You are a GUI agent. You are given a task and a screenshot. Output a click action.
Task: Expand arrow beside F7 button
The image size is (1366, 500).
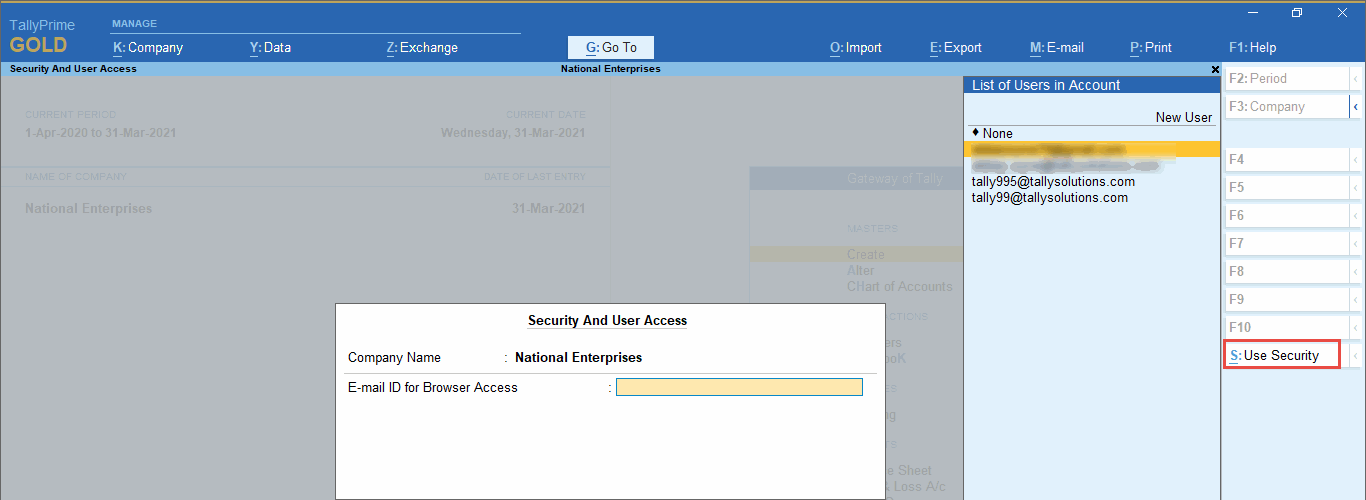(x=1355, y=243)
